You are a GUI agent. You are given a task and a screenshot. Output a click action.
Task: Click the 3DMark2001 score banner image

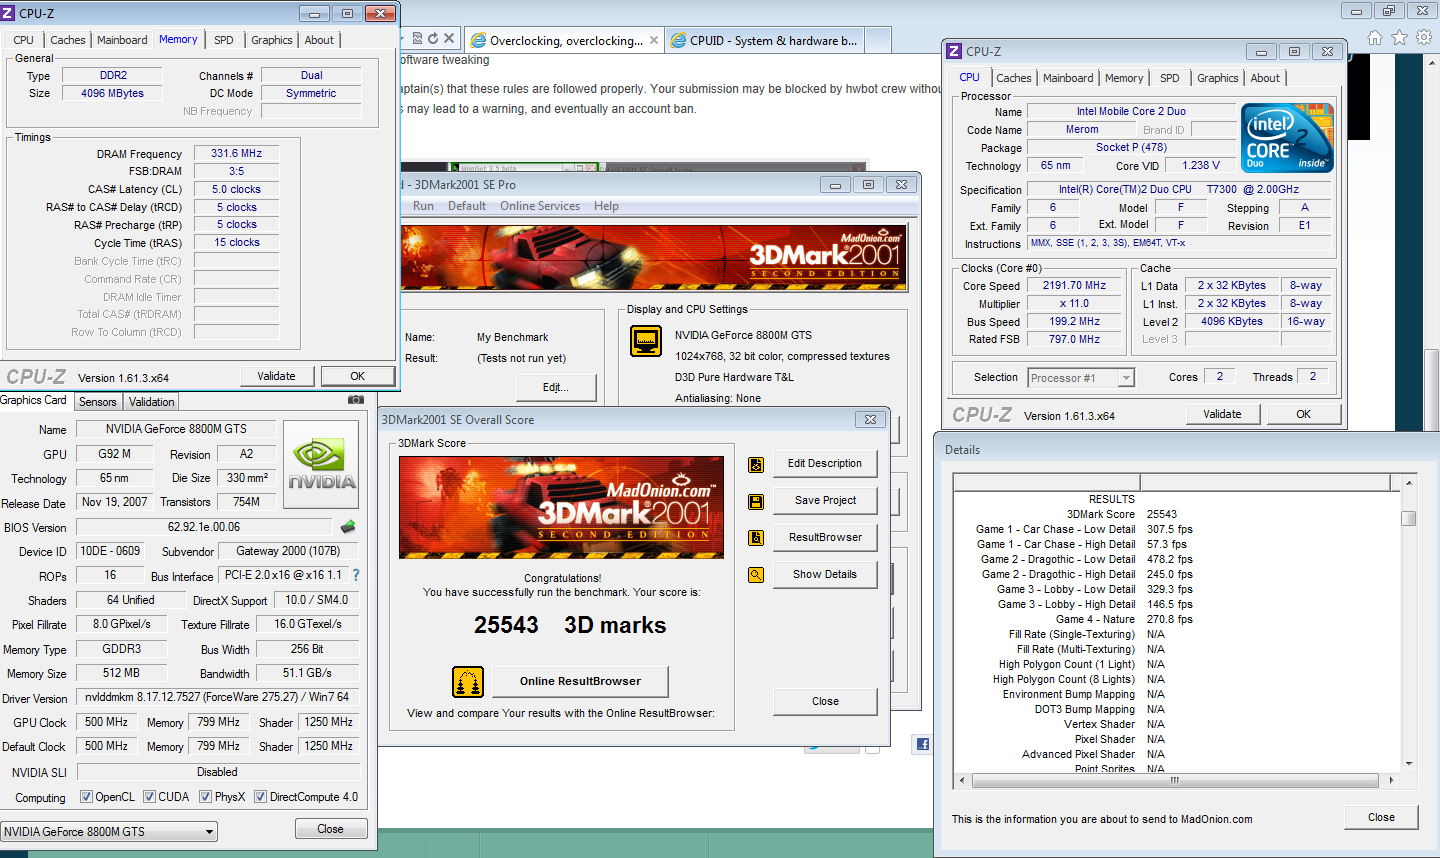[561, 507]
